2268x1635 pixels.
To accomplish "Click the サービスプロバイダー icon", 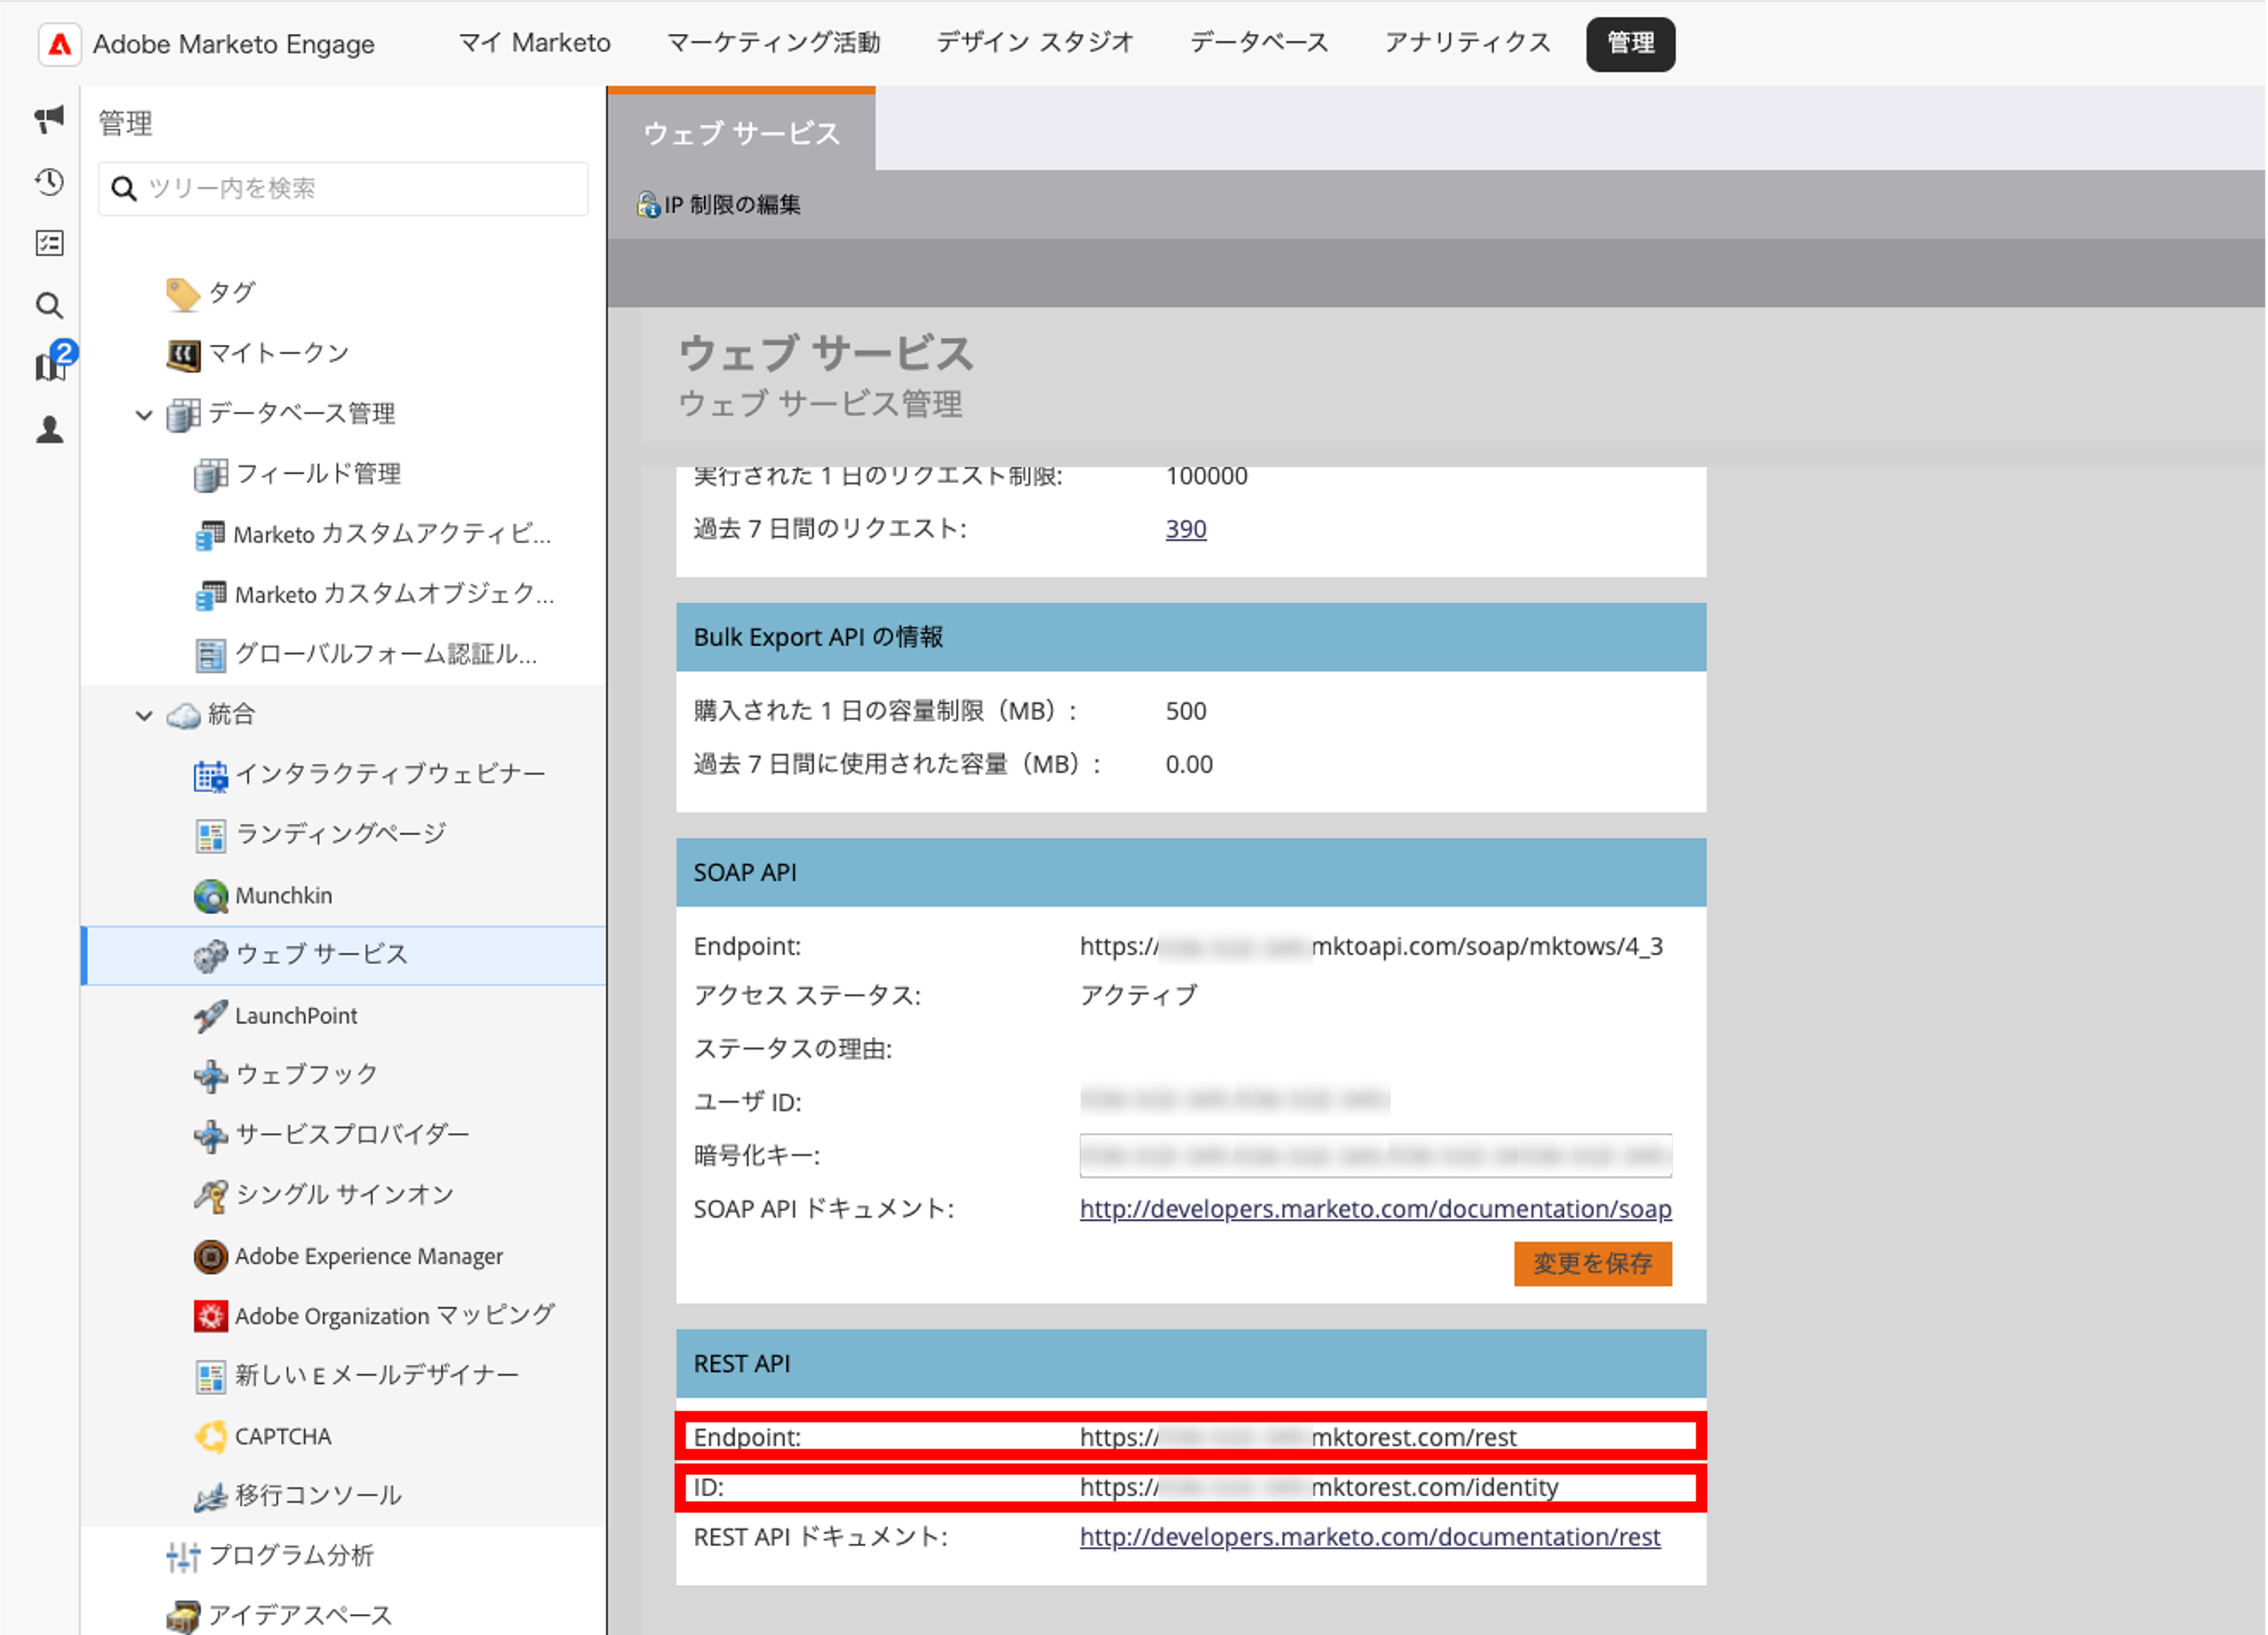I will click(x=210, y=1136).
